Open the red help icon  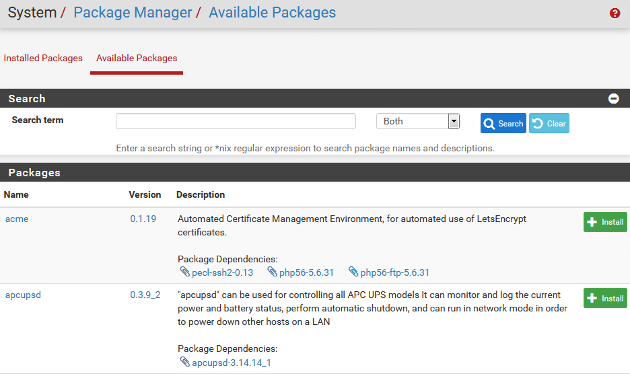coord(614,13)
